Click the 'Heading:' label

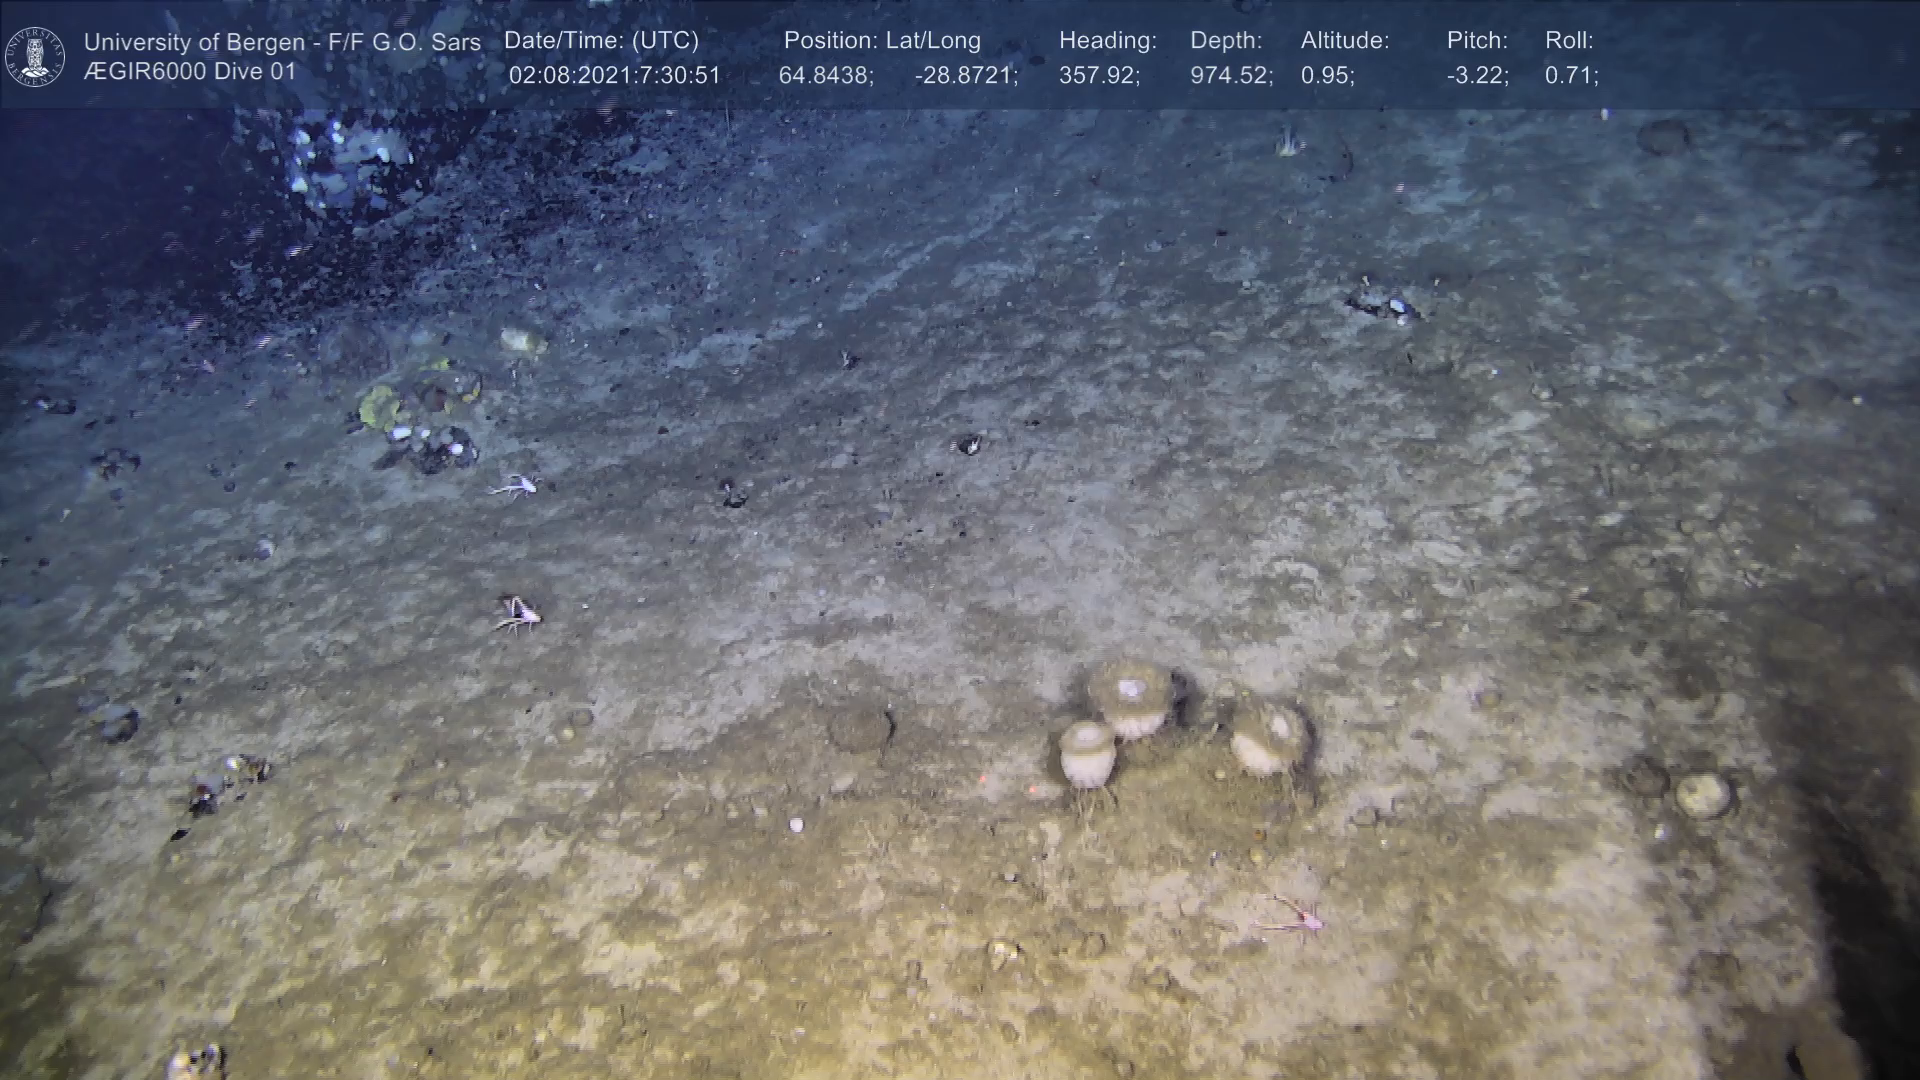point(1107,41)
